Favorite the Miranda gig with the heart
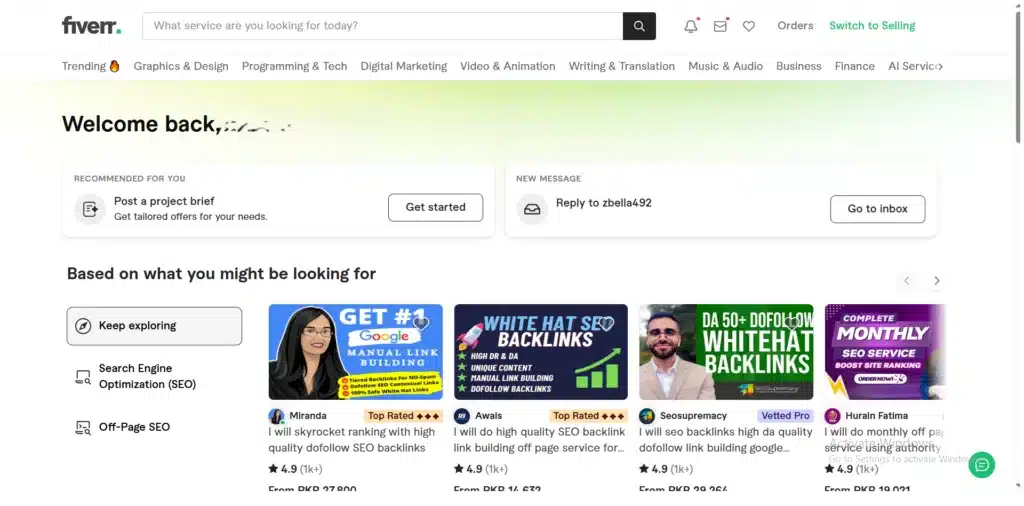The width and height of the screenshot is (1024, 506). click(421, 323)
